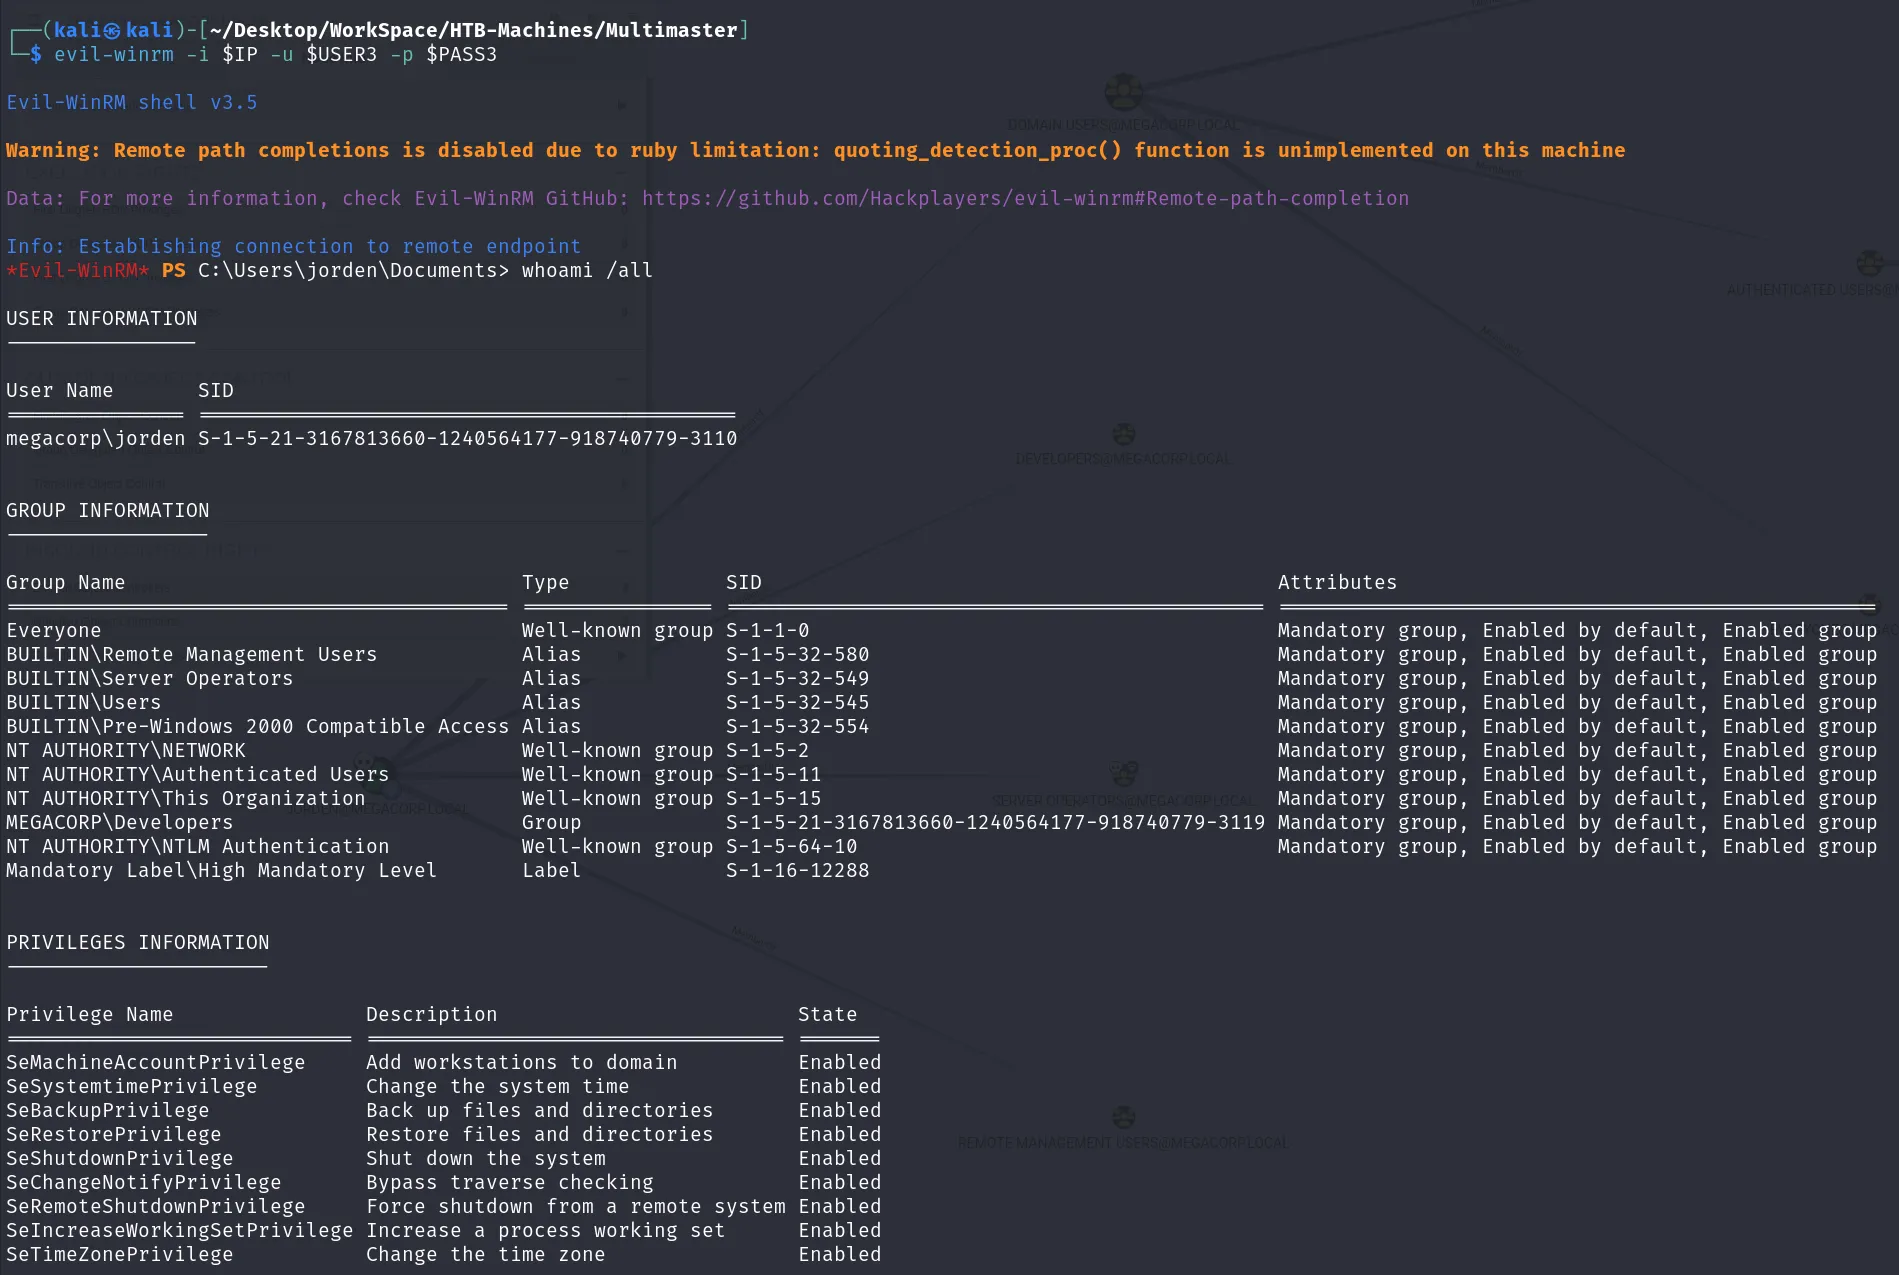Viewport: 1899px width, 1275px height.
Task: Select the SeBackupPrivilege row name
Action: coord(108,1110)
